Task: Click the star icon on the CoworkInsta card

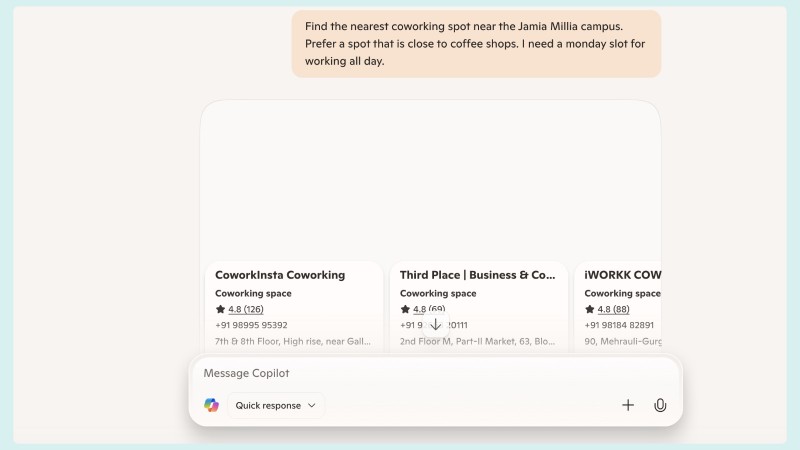Action: [220, 309]
